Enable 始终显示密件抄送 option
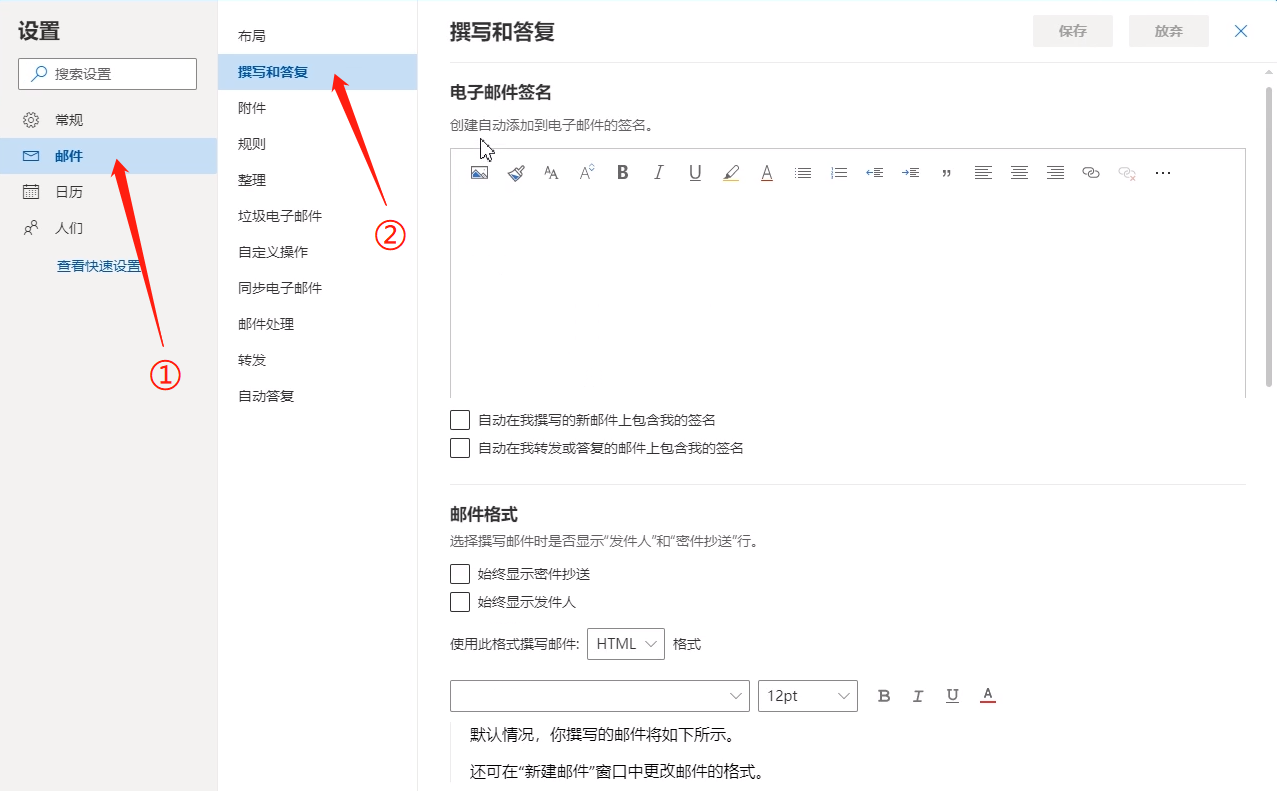Viewport: 1277px width, 791px height. [459, 573]
